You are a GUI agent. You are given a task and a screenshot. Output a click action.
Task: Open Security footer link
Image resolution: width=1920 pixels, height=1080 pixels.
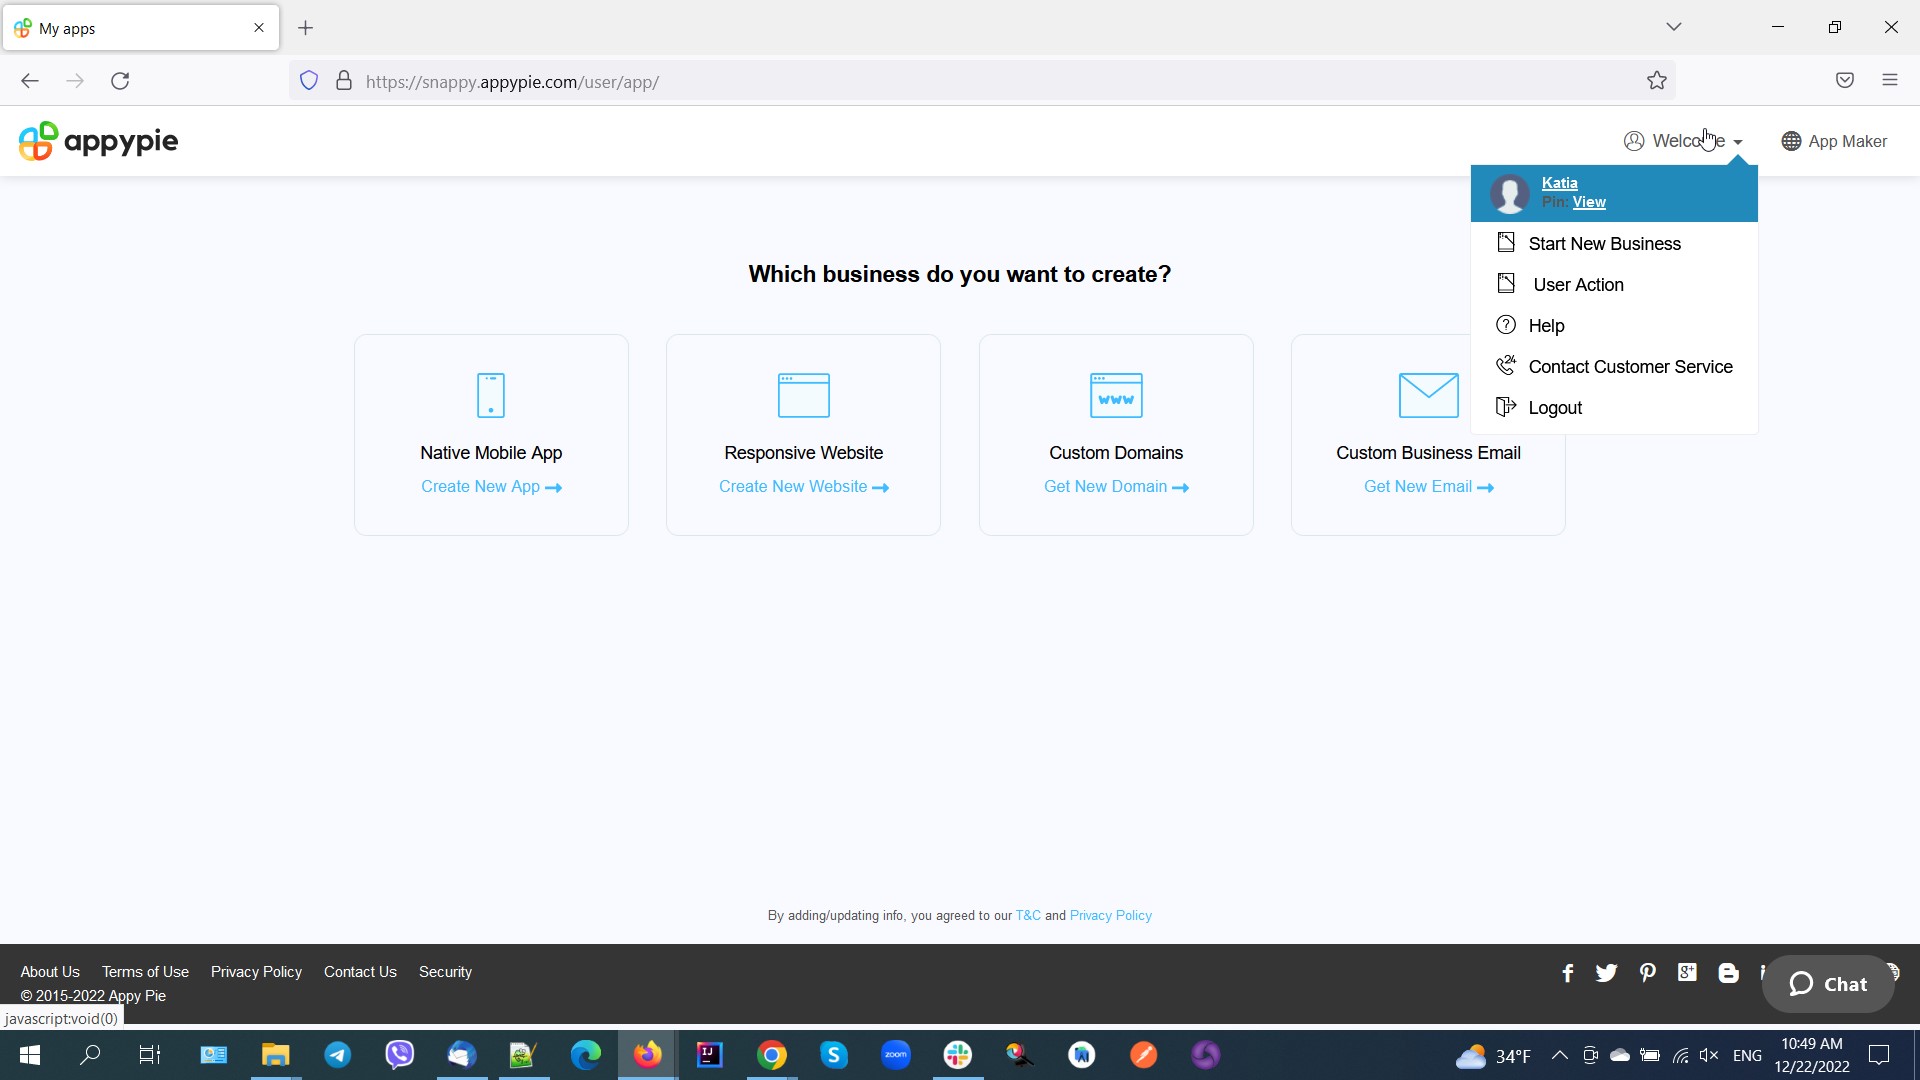(x=445, y=972)
